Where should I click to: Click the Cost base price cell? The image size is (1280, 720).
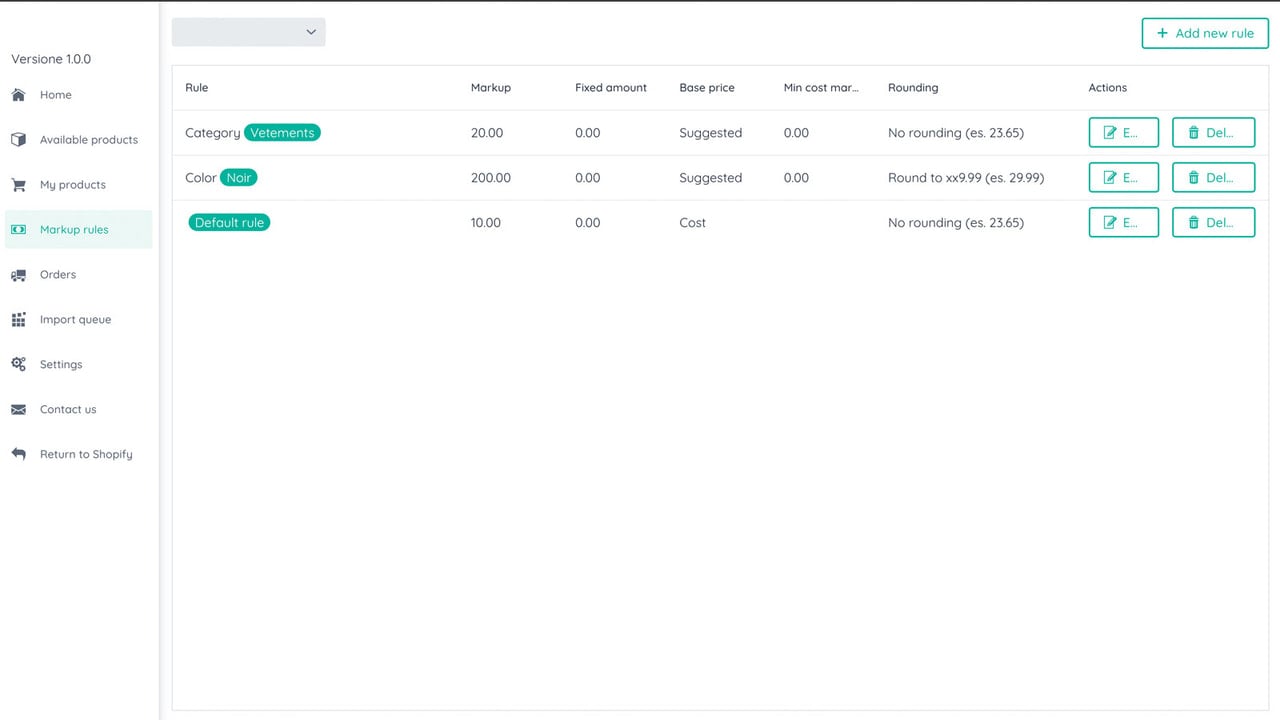(692, 223)
